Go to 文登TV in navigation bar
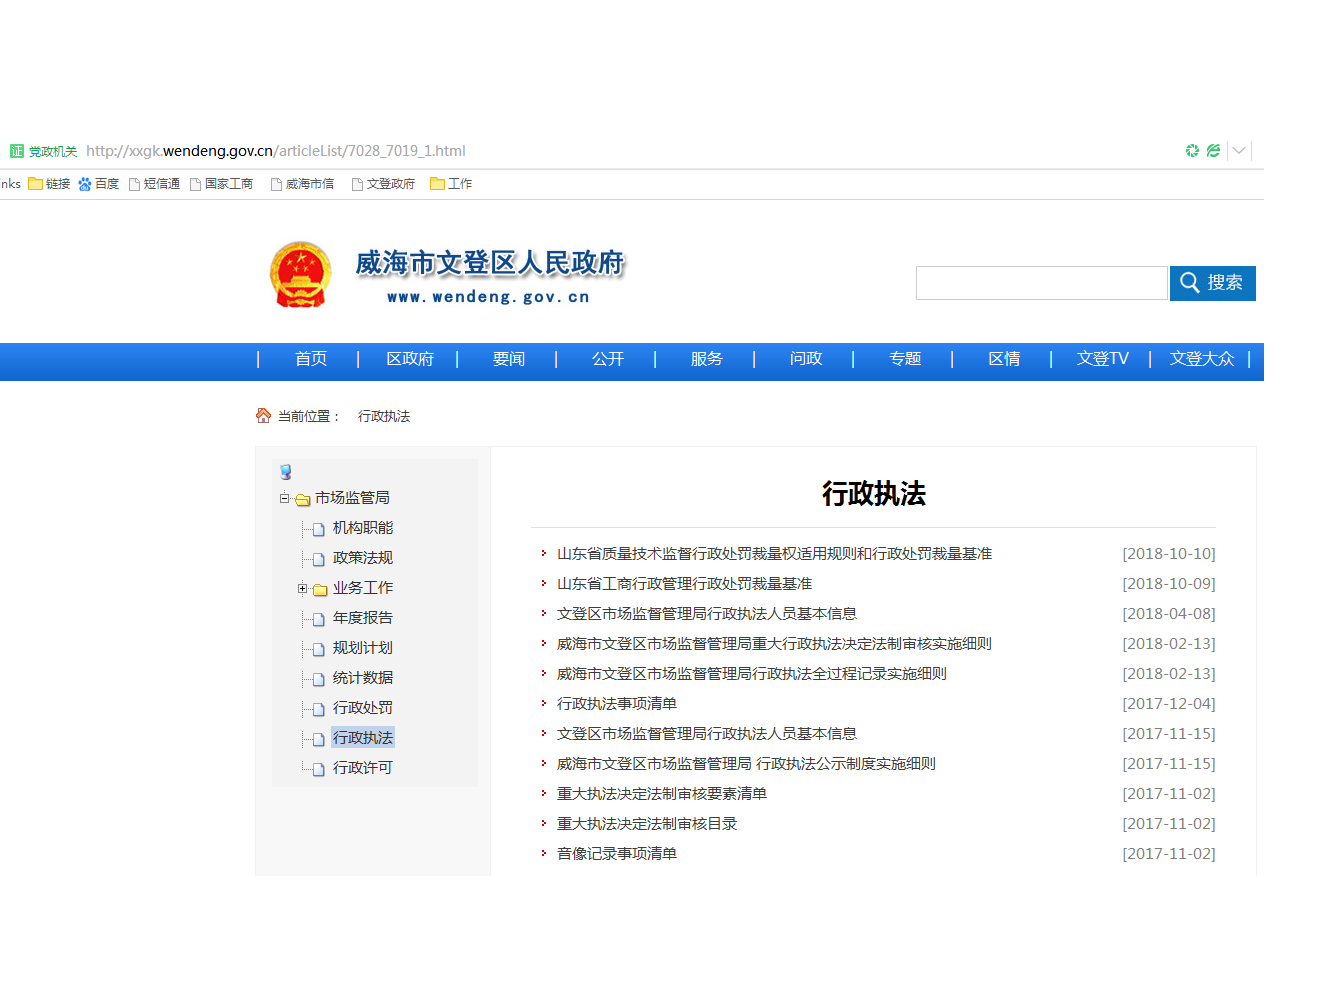 pyautogui.click(x=1102, y=359)
